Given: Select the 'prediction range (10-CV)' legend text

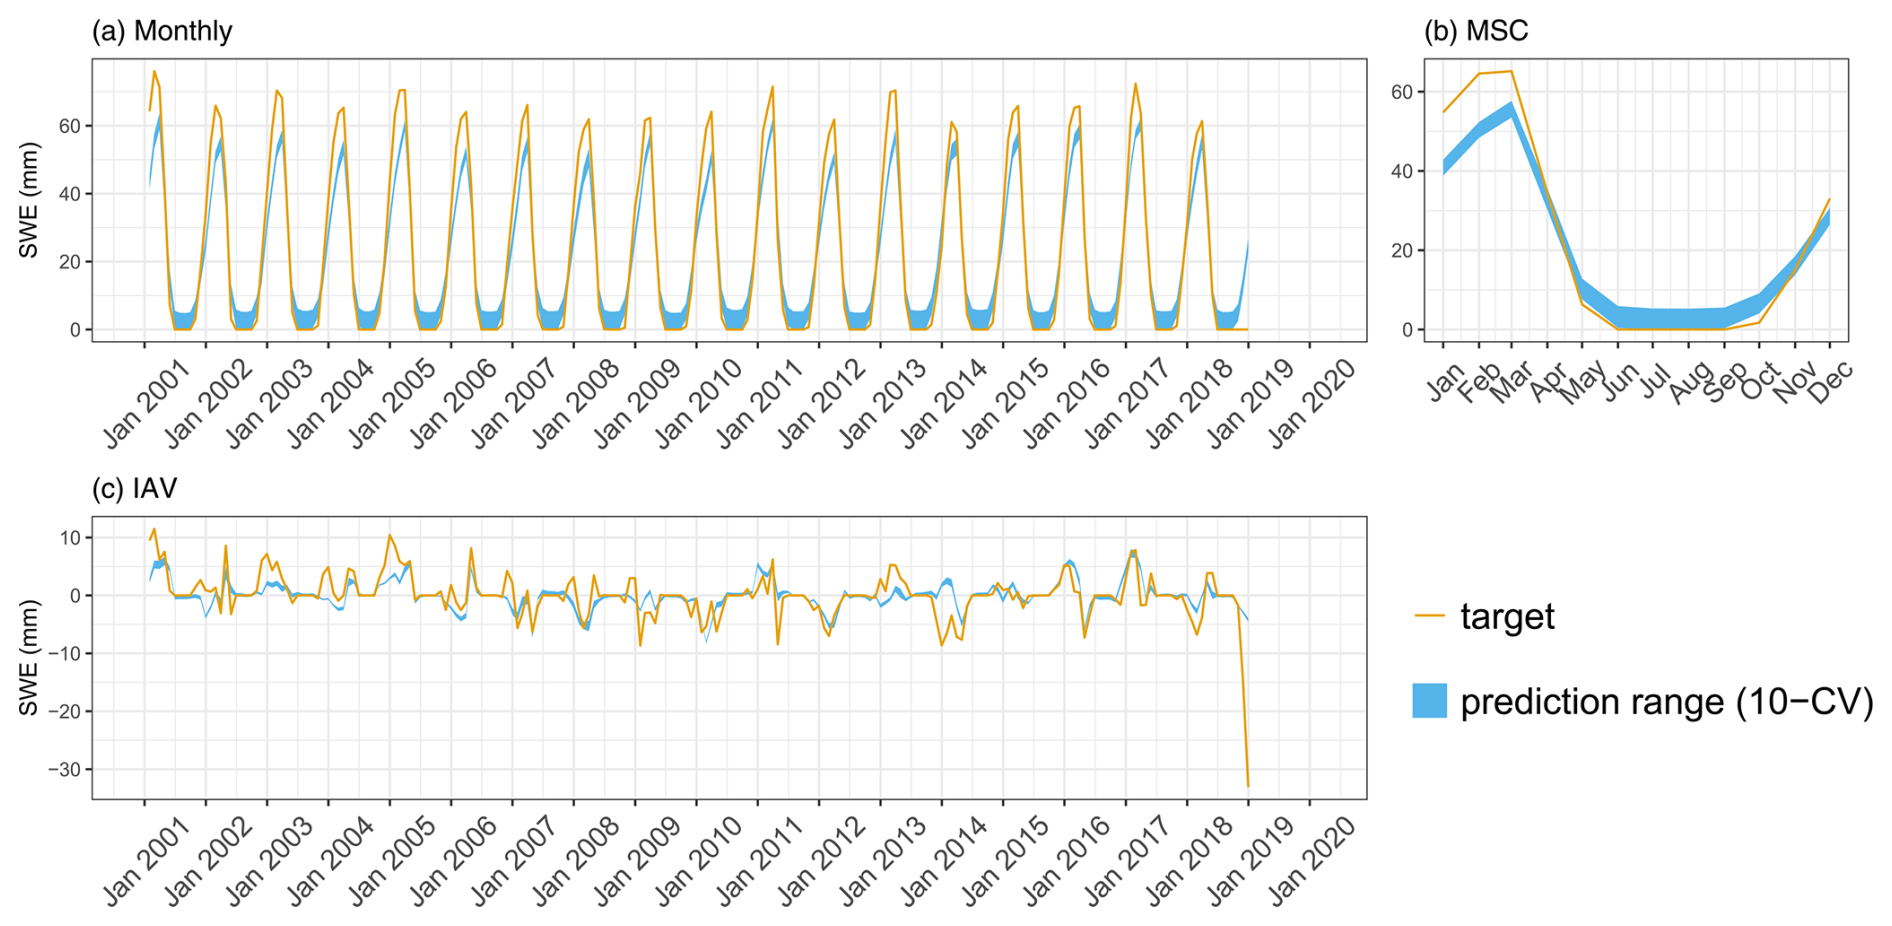Looking at the screenshot, I should pos(1666,701).
